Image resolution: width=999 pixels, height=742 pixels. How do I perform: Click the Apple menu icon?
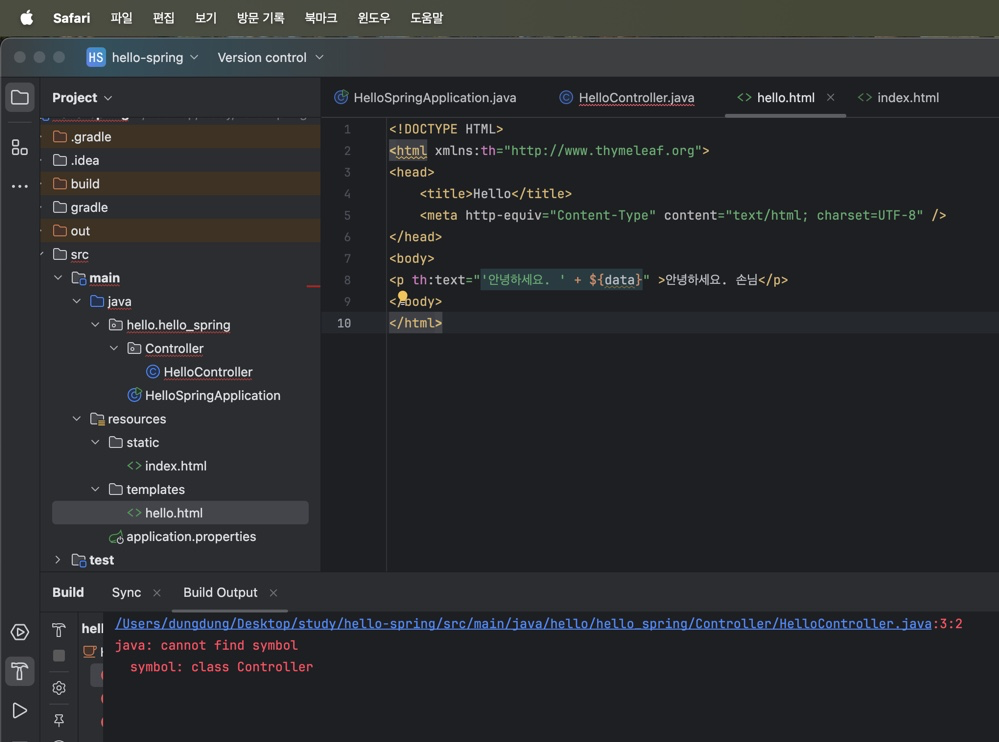[27, 18]
